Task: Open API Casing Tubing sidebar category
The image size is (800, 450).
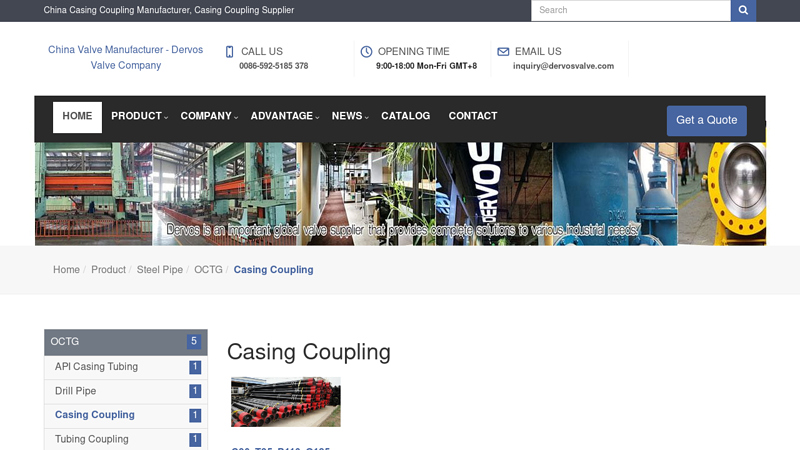Action: tap(126, 367)
